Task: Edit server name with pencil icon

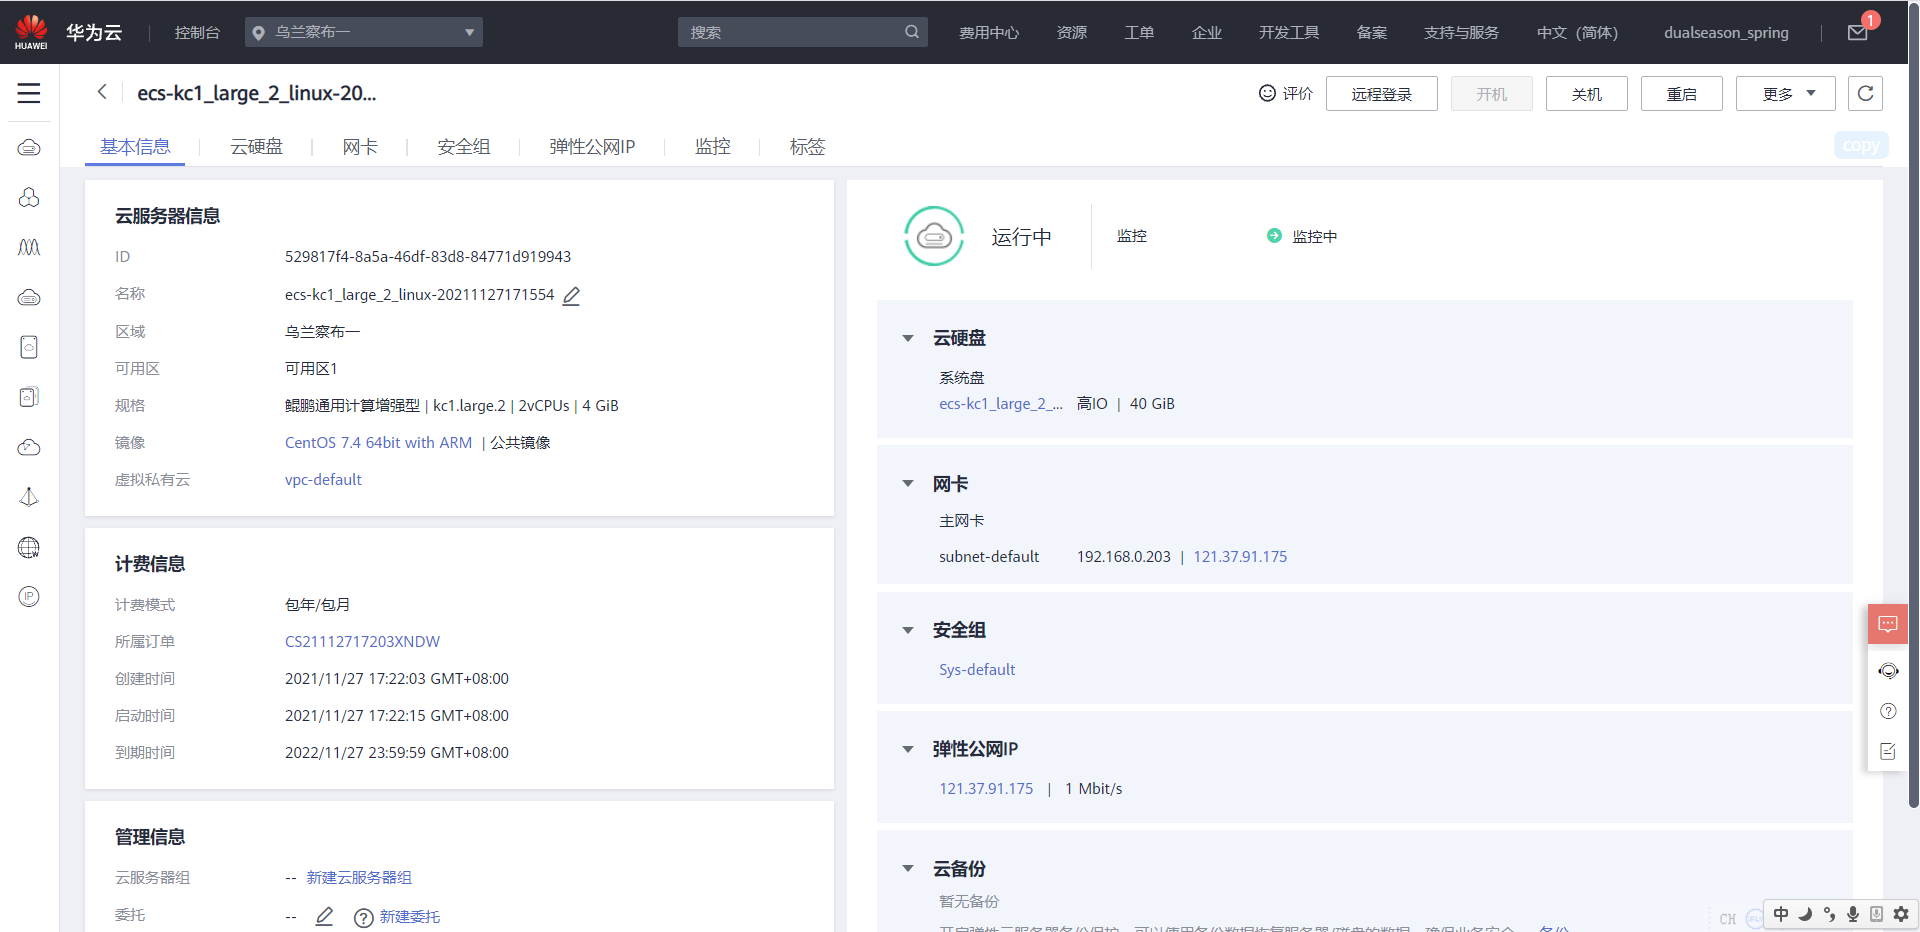Action: click(x=571, y=296)
